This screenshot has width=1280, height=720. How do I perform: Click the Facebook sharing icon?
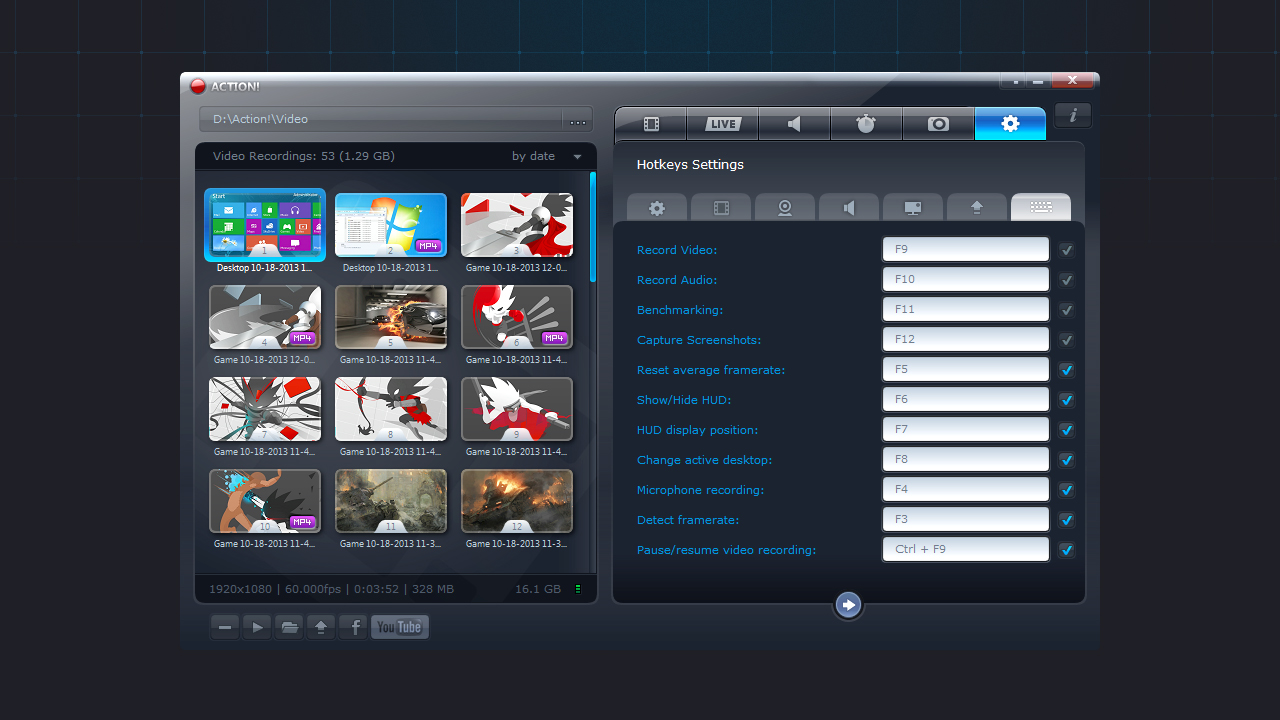tap(352, 626)
